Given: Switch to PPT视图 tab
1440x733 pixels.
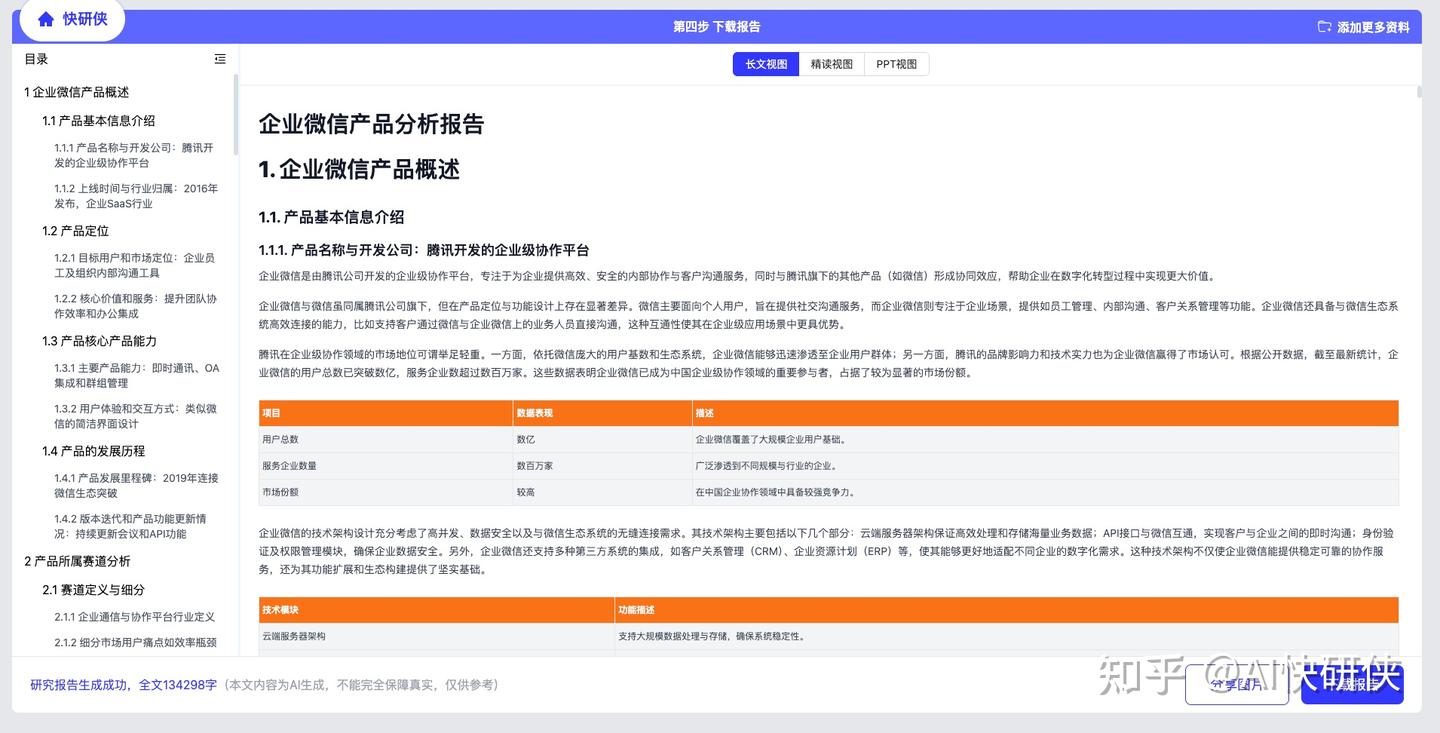Looking at the screenshot, I should [896, 64].
